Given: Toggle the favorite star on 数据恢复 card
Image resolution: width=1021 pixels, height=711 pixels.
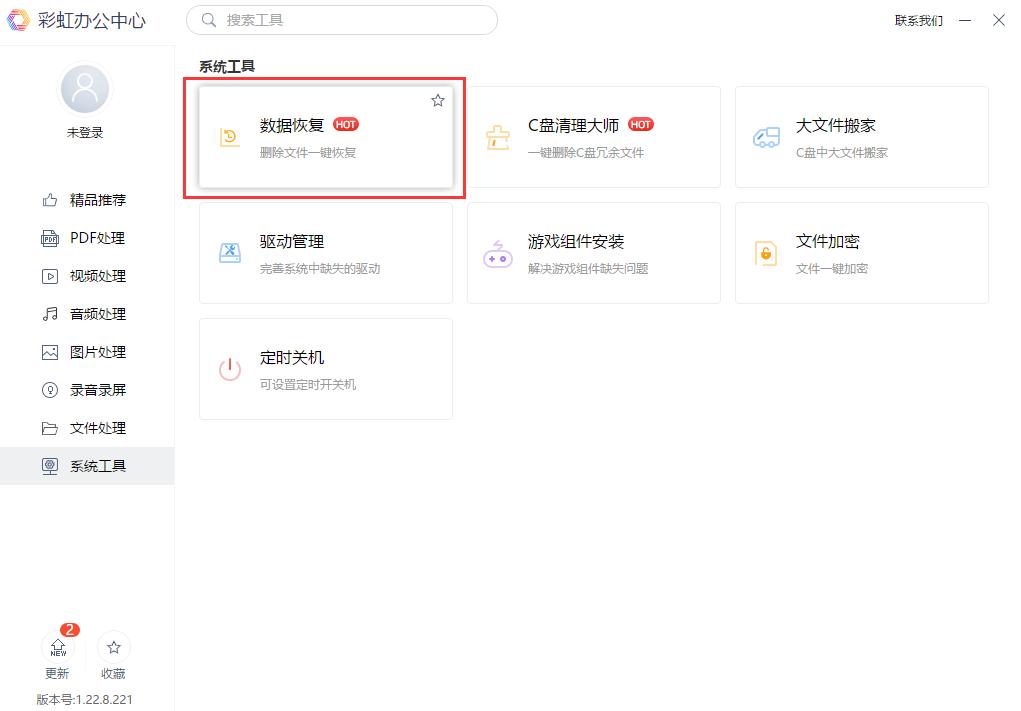Looking at the screenshot, I should [x=437, y=100].
